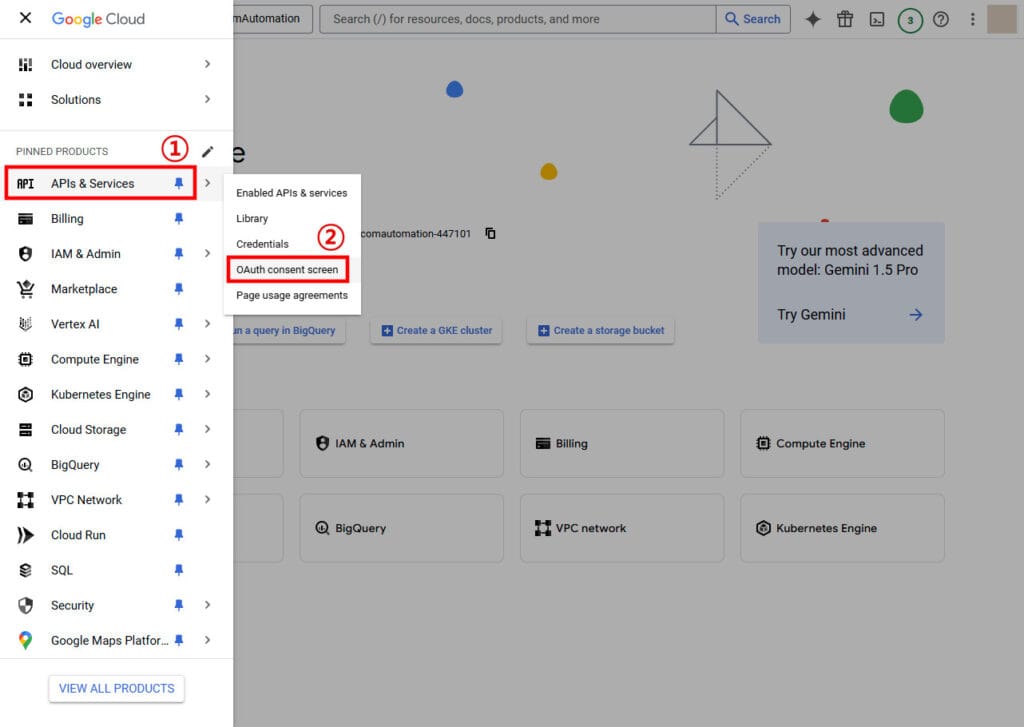Expand the Cloud overview submenu arrow

pyautogui.click(x=207, y=64)
